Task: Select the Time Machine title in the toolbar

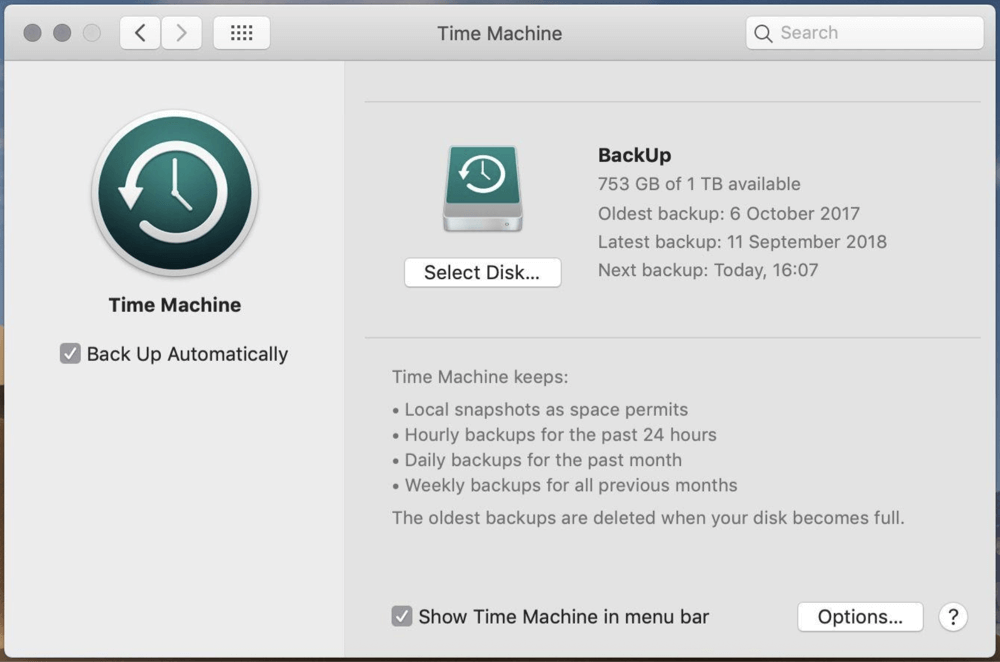Action: point(498,33)
